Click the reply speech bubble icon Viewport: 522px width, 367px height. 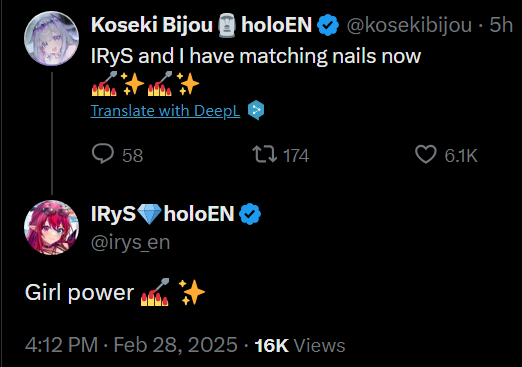coord(103,154)
